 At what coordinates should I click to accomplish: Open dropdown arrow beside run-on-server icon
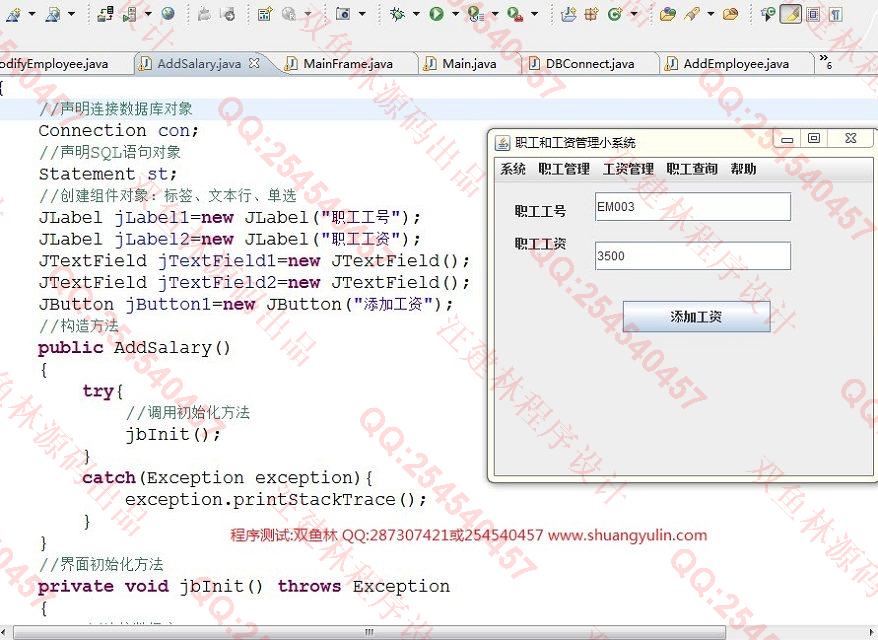[148, 14]
